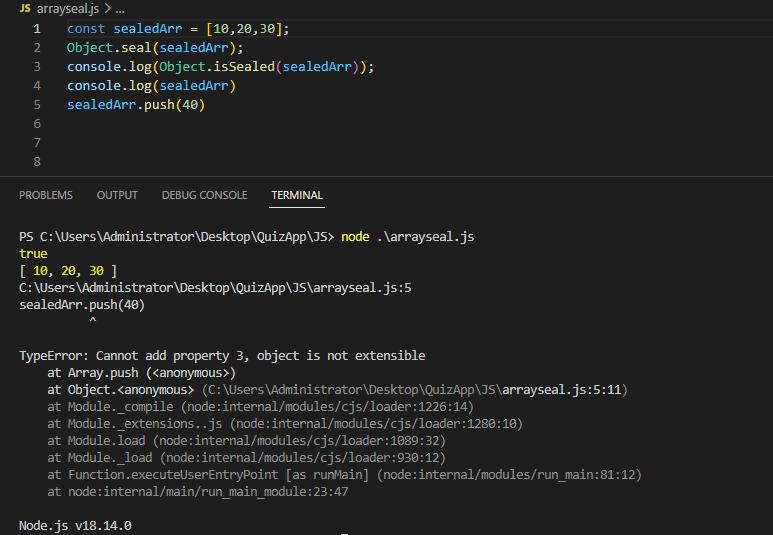Image resolution: width=773 pixels, height=535 pixels.
Task: Click 'at Array.push (<anonymous>)' stack line
Action: point(141,373)
